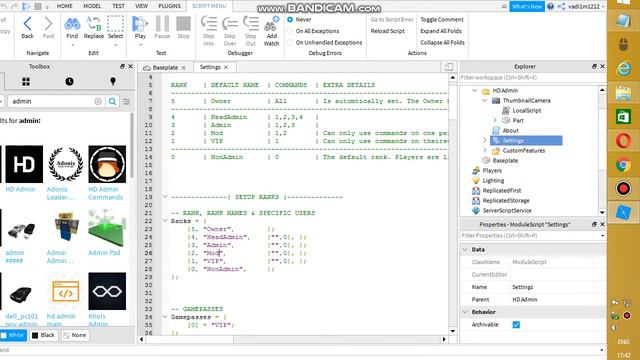Click the Add Watch icon
The height and width of the screenshot is (360, 640).
[x=271, y=24]
